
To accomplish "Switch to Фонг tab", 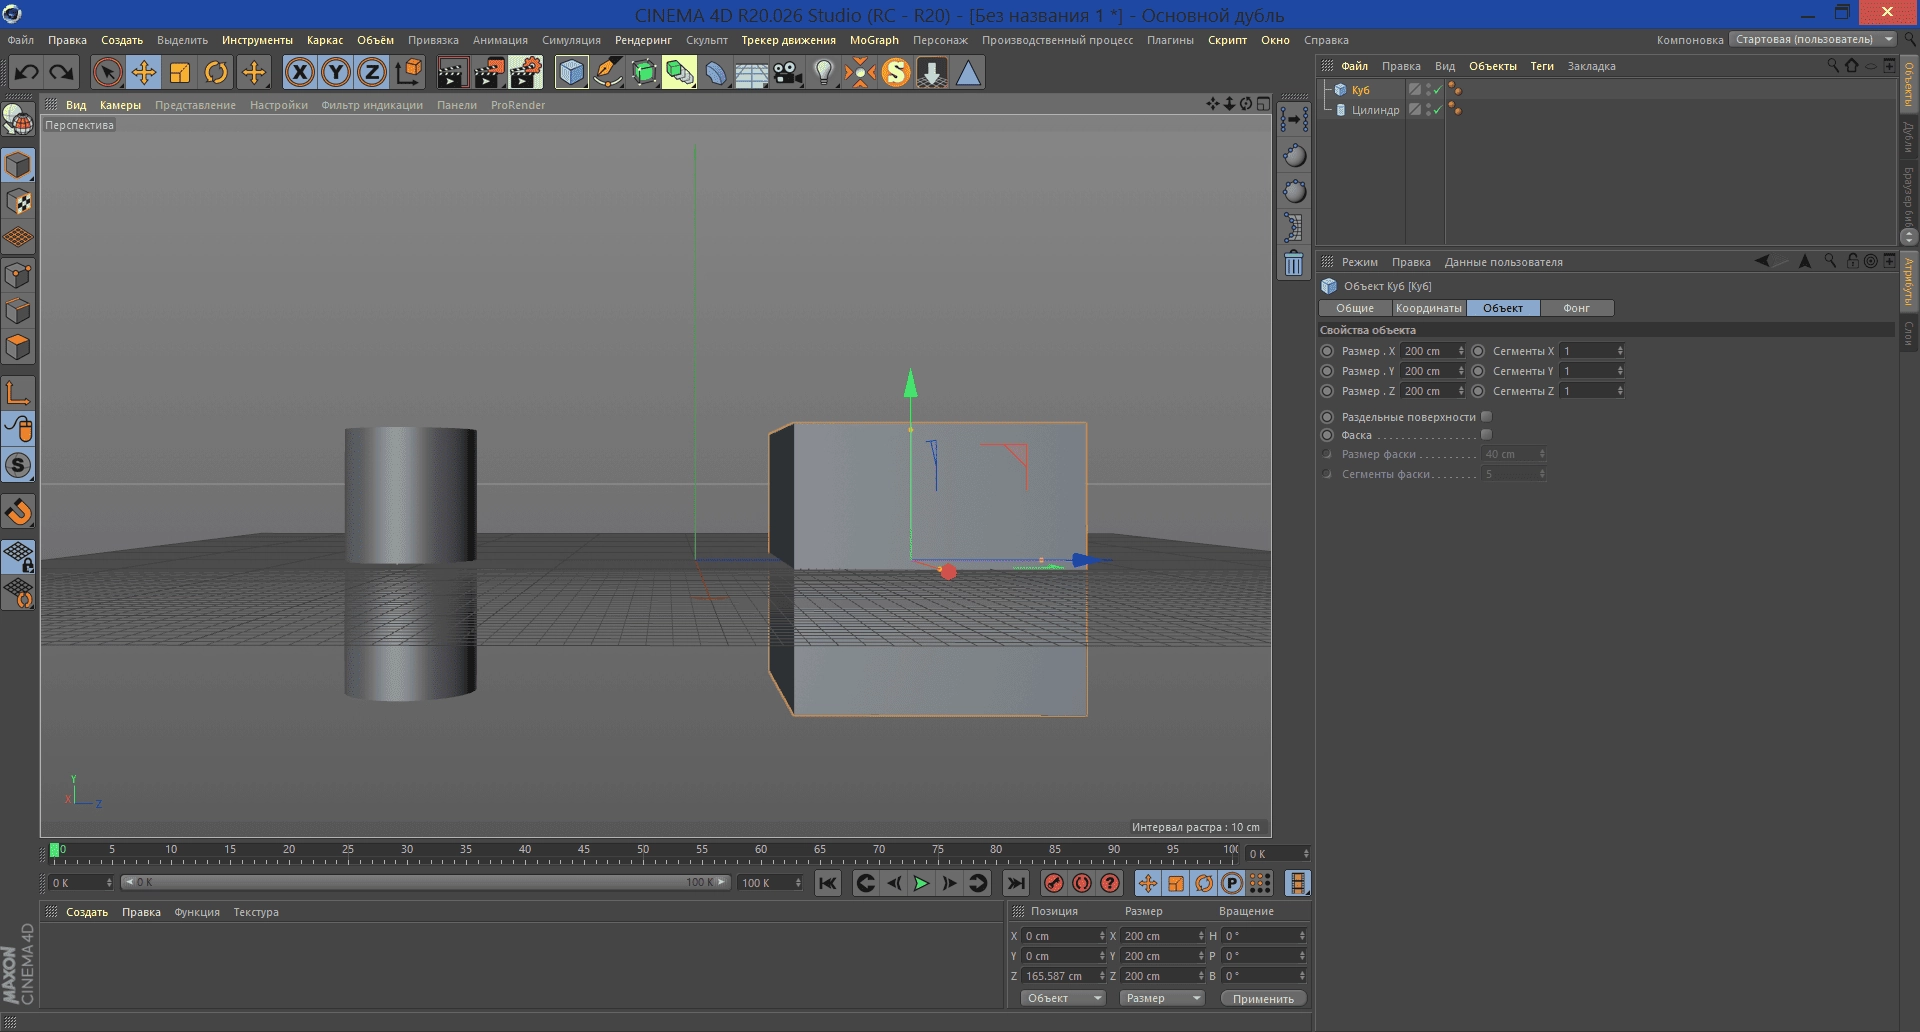I will coord(1576,308).
